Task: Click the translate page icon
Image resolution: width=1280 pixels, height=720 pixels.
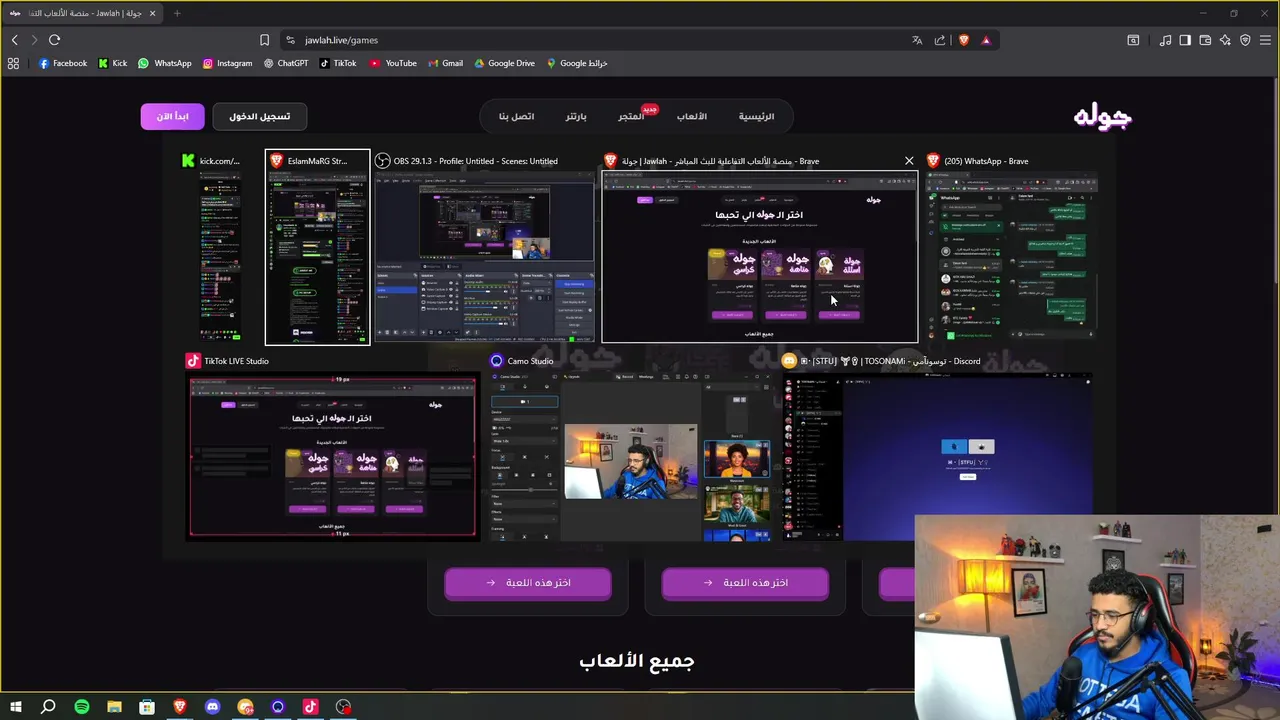Action: coord(917,40)
